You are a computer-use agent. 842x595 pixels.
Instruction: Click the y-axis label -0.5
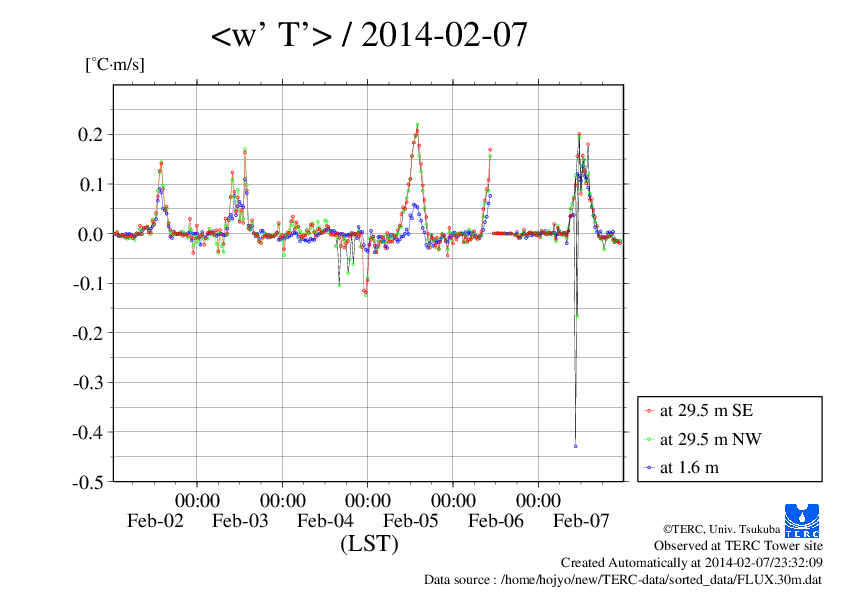pyautogui.click(x=88, y=482)
